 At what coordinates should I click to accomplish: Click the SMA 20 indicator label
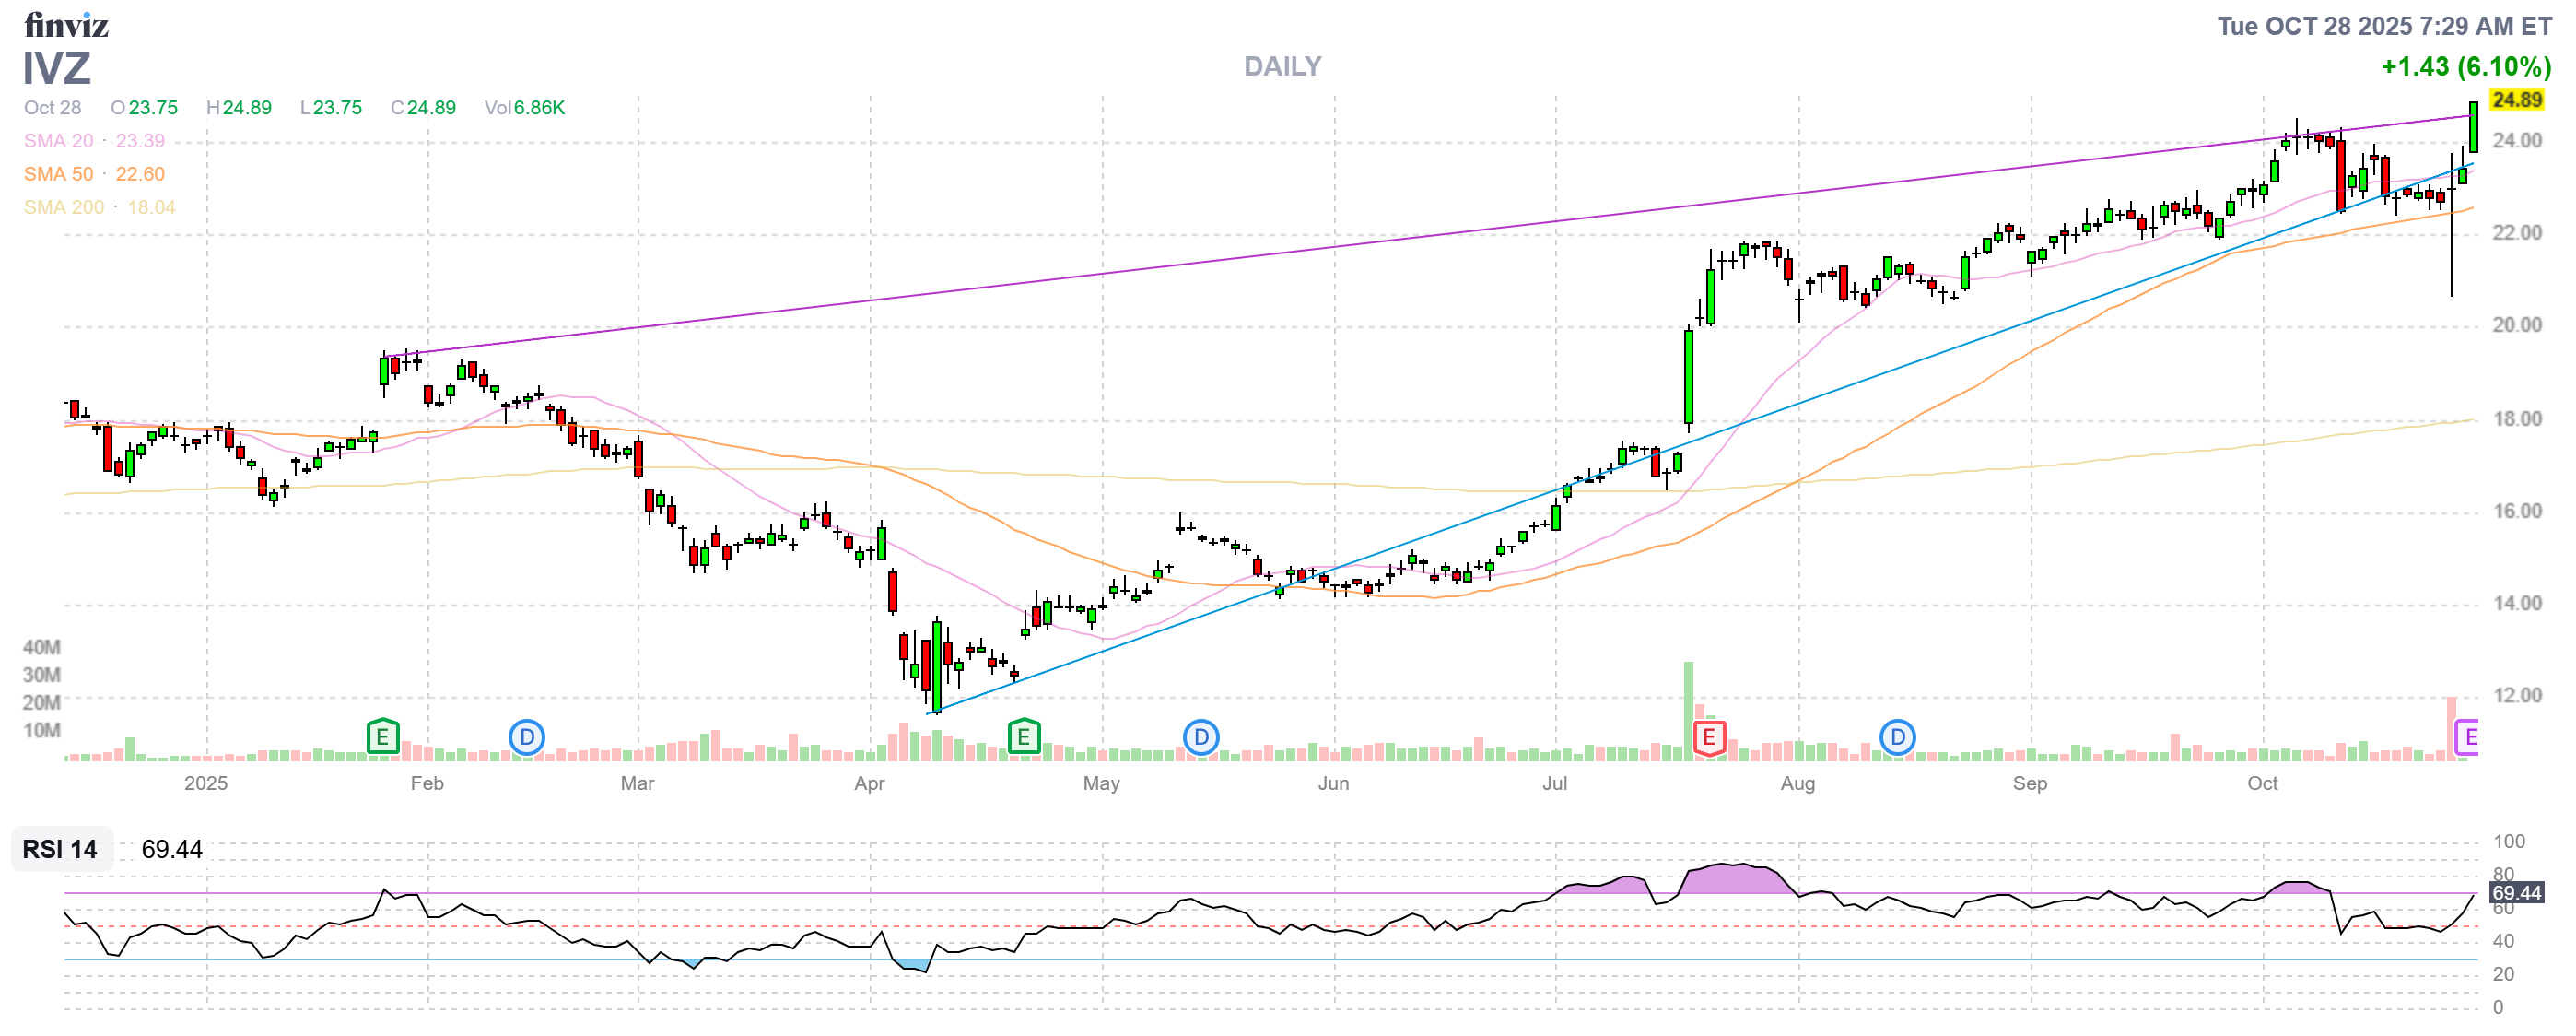click(58, 141)
